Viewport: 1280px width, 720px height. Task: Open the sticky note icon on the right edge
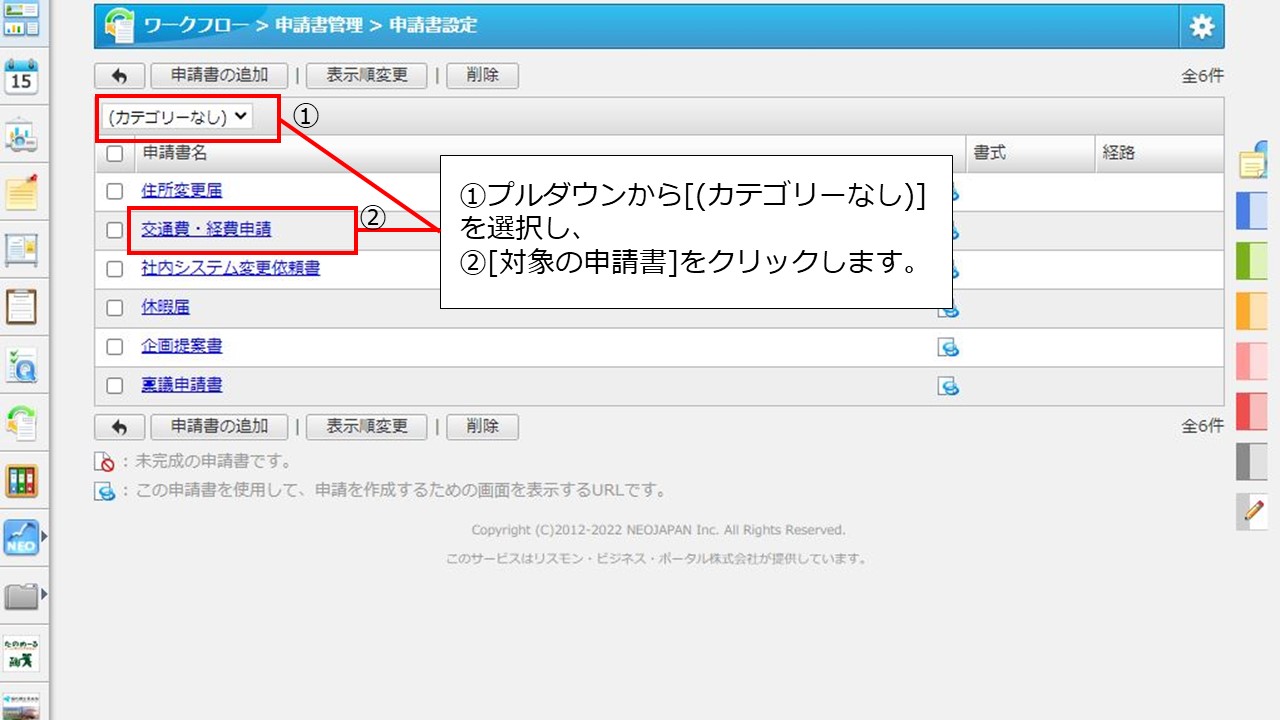(x=1254, y=162)
